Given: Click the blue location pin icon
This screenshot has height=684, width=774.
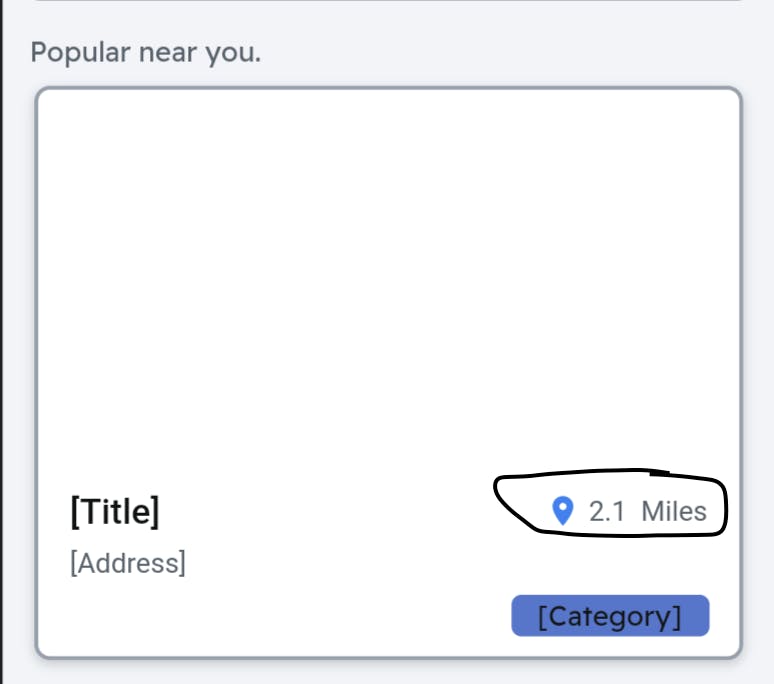Looking at the screenshot, I should [x=563, y=512].
